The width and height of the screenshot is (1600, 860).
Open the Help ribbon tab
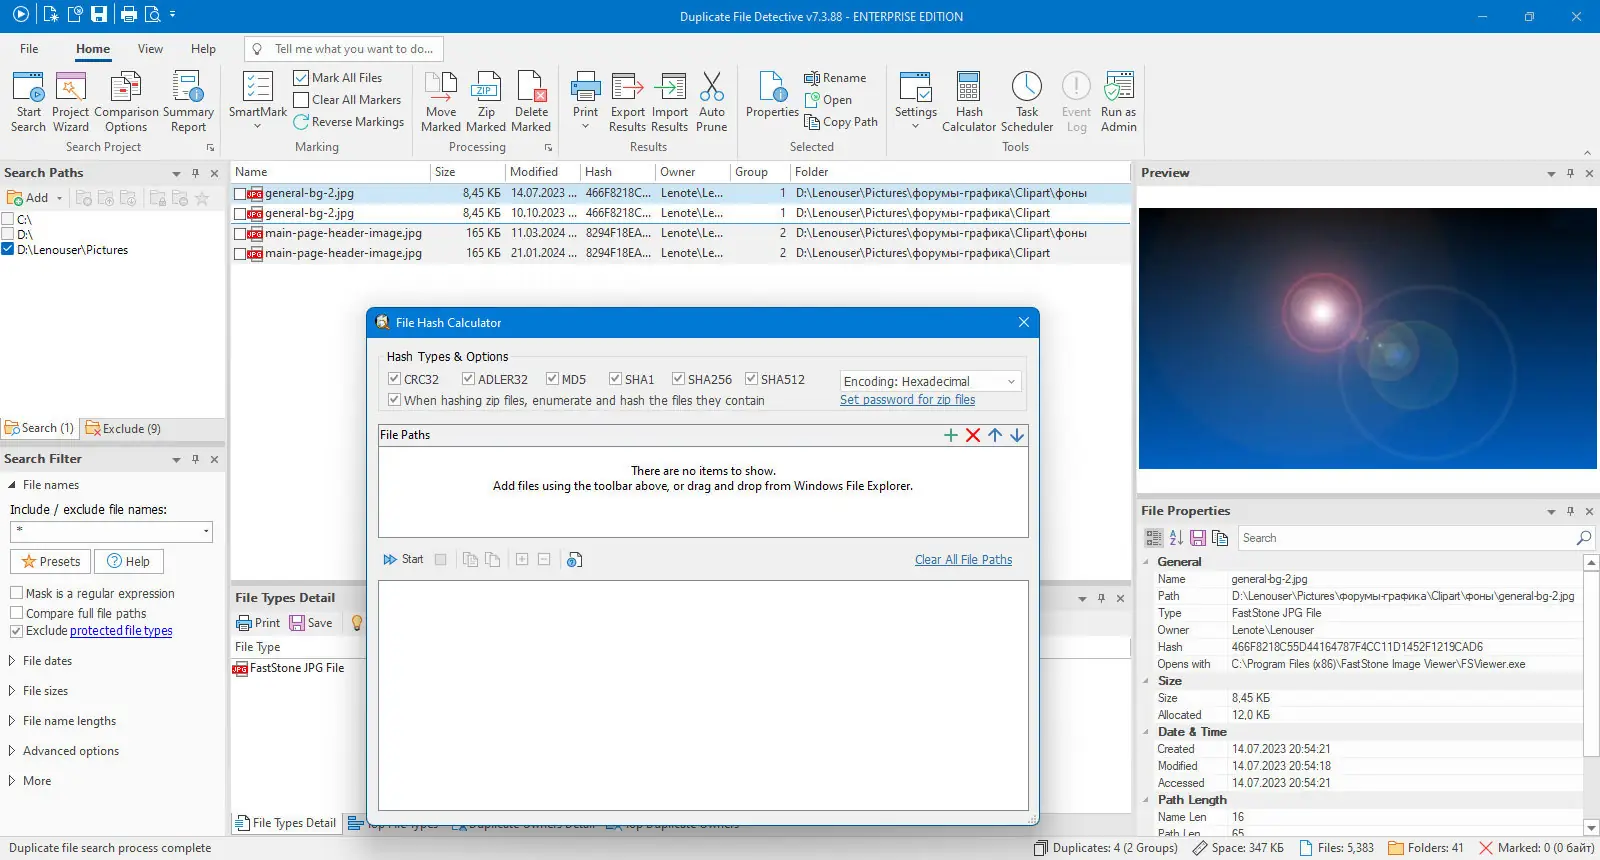[203, 49]
